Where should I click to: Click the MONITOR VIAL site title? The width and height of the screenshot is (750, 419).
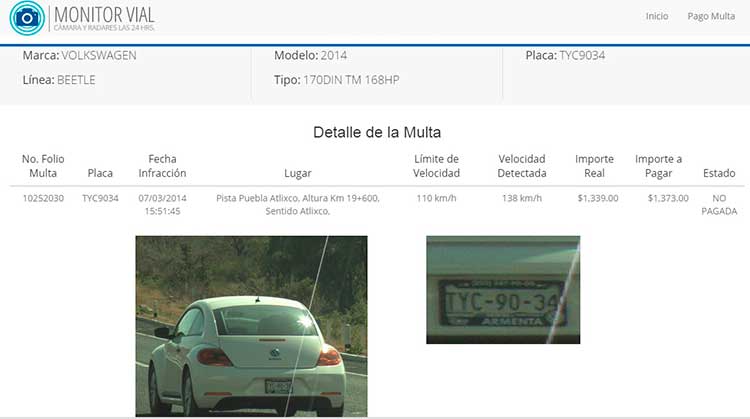[x=104, y=14]
